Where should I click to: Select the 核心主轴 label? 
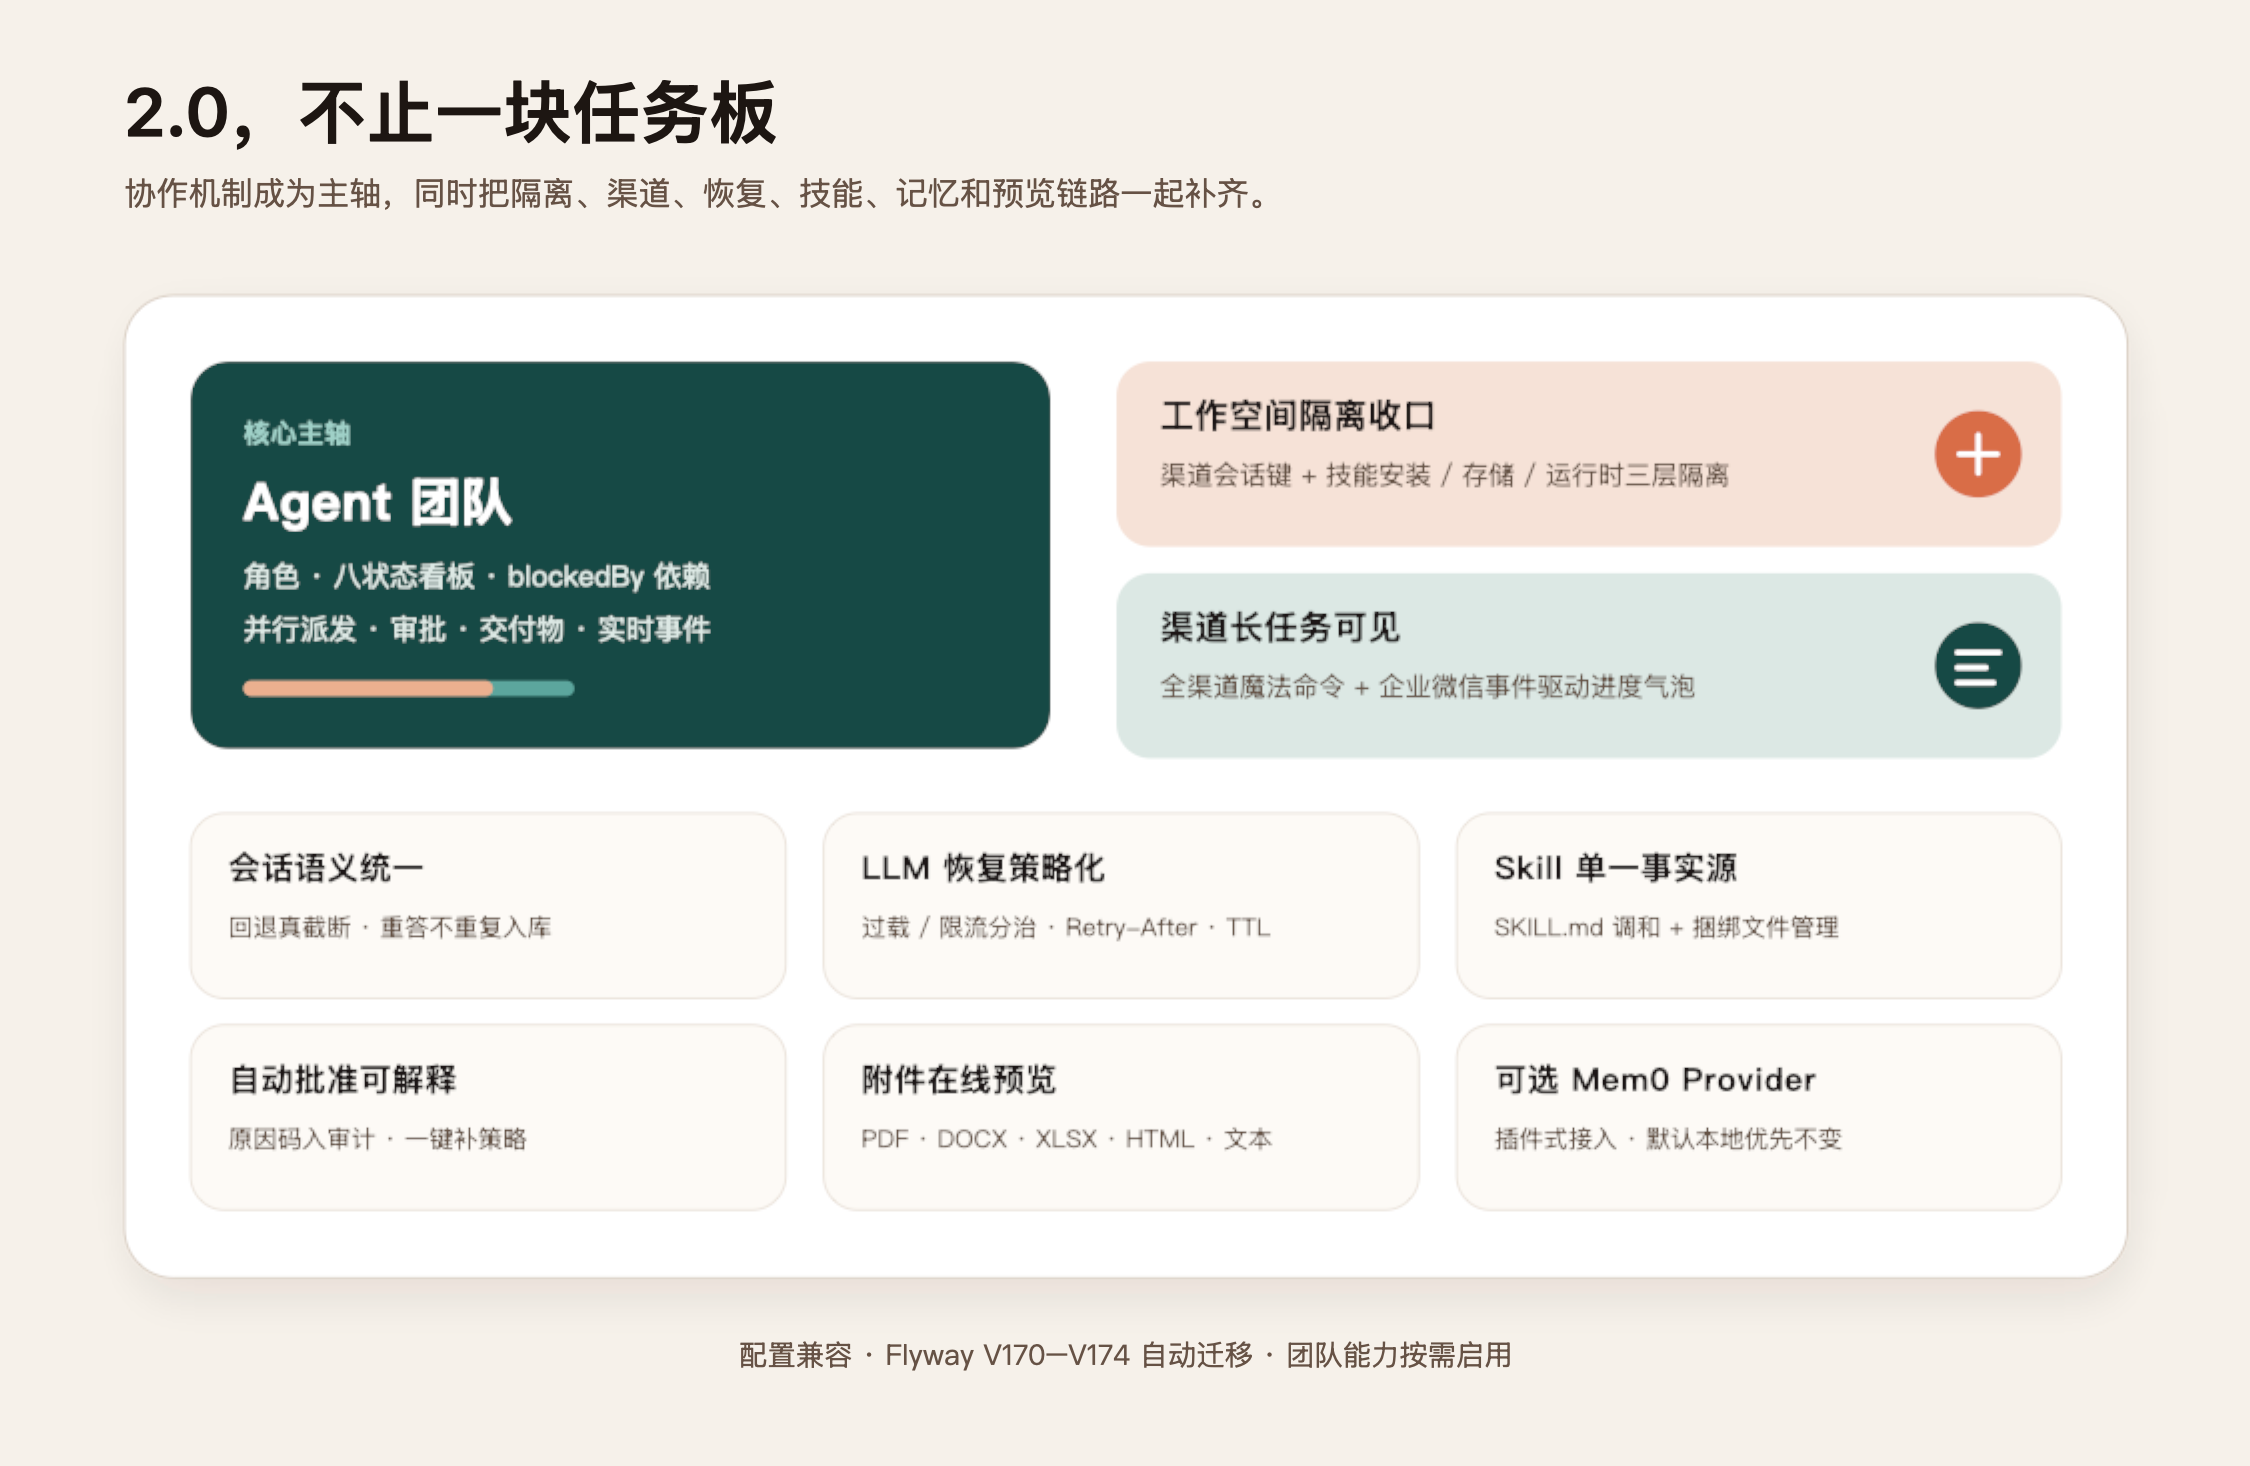297,433
